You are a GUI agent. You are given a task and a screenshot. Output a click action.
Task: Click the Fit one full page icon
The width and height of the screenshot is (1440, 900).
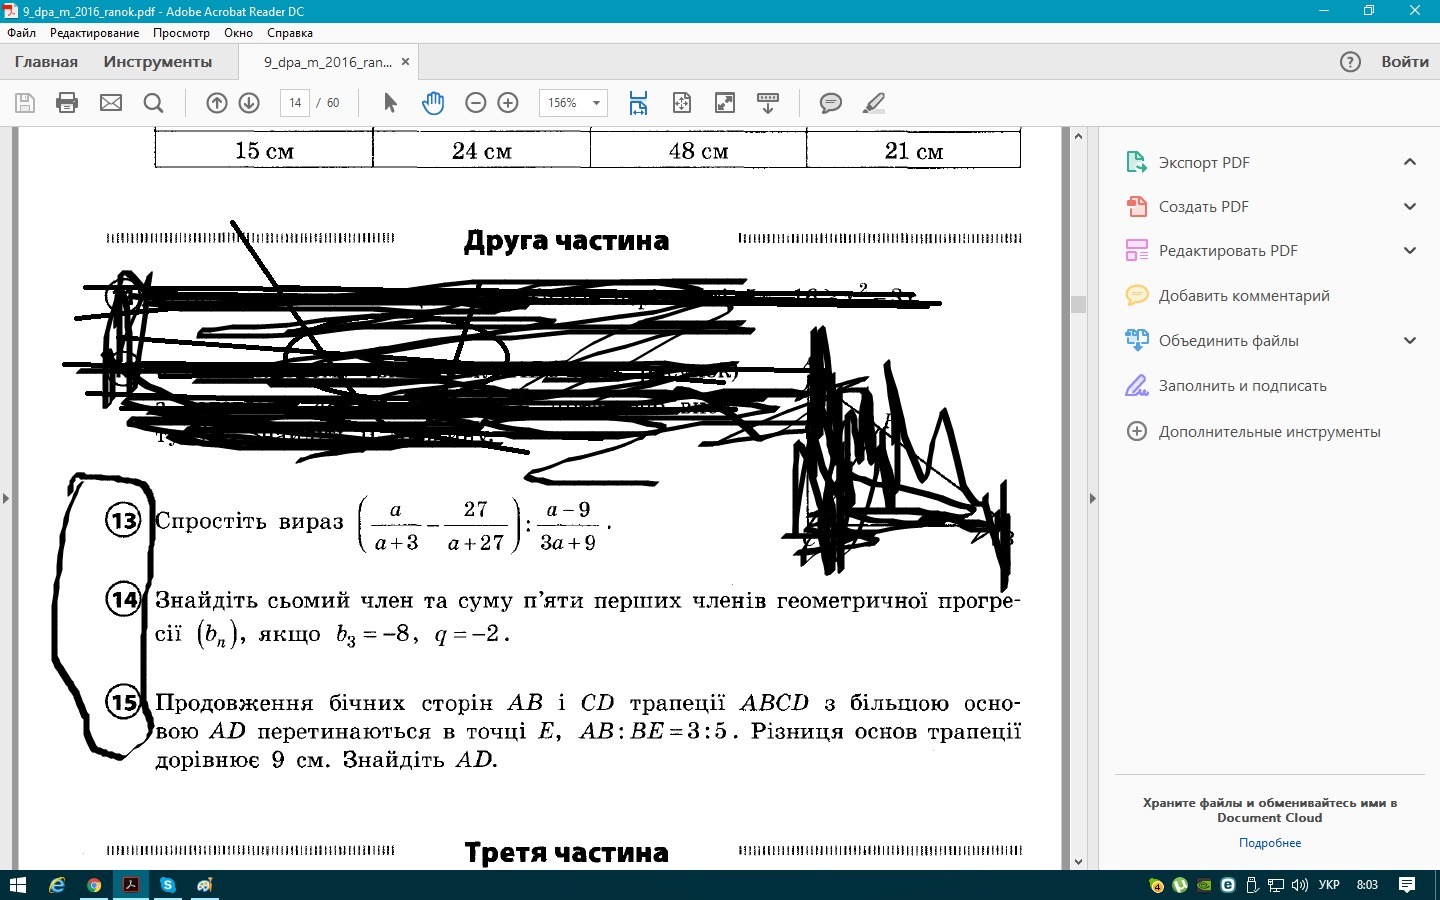(682, 103)
